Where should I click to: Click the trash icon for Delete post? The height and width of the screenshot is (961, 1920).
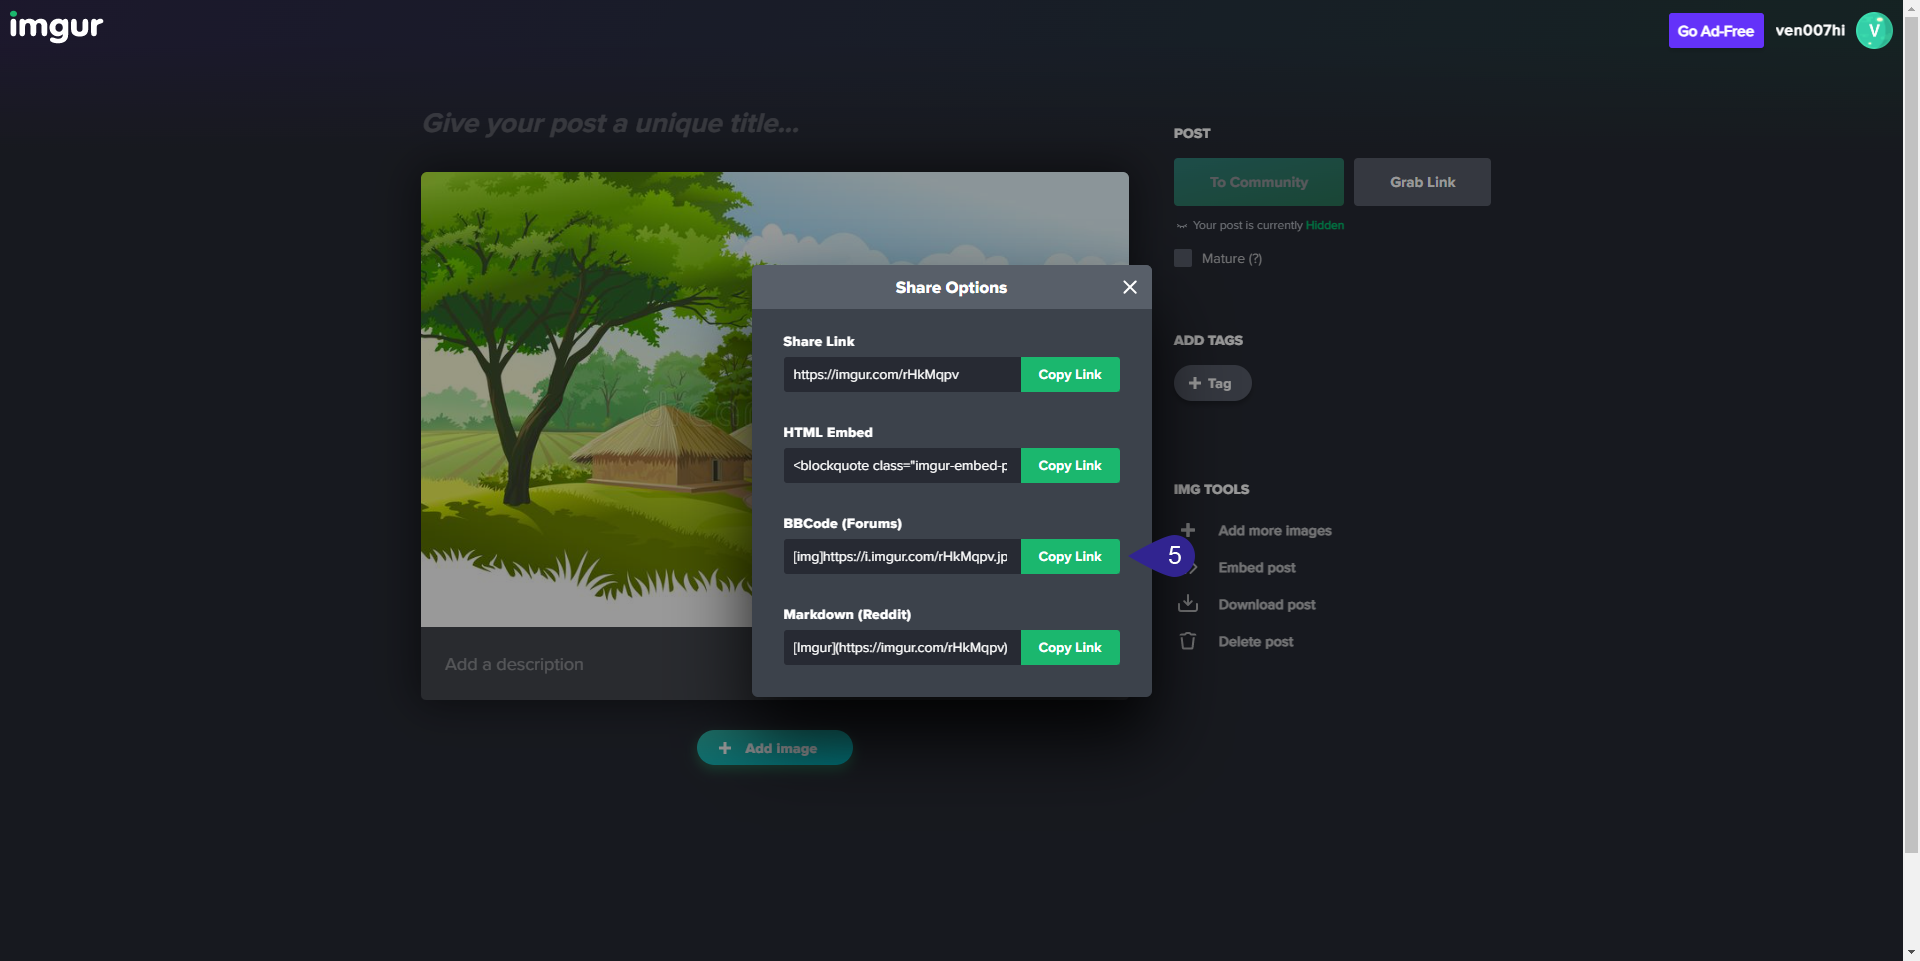1188,641
